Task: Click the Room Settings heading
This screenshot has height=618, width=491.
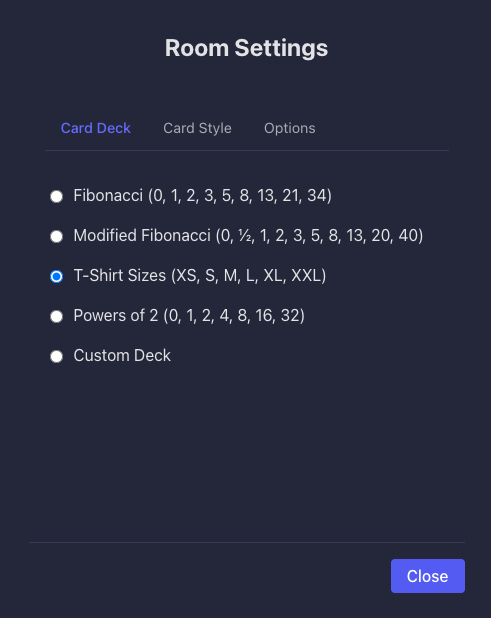Action: [x=246, y=48]
